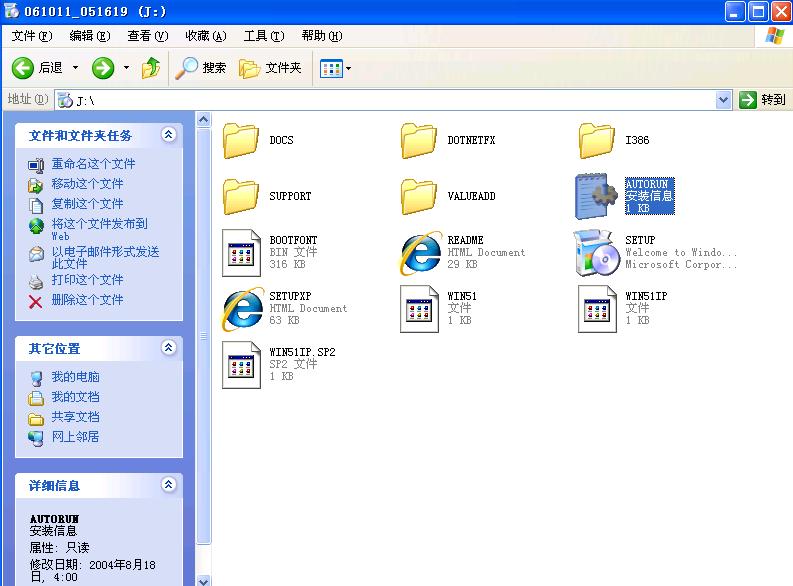Click 重命名这个文件 link
793x586 pixels.
click(94, 164)
